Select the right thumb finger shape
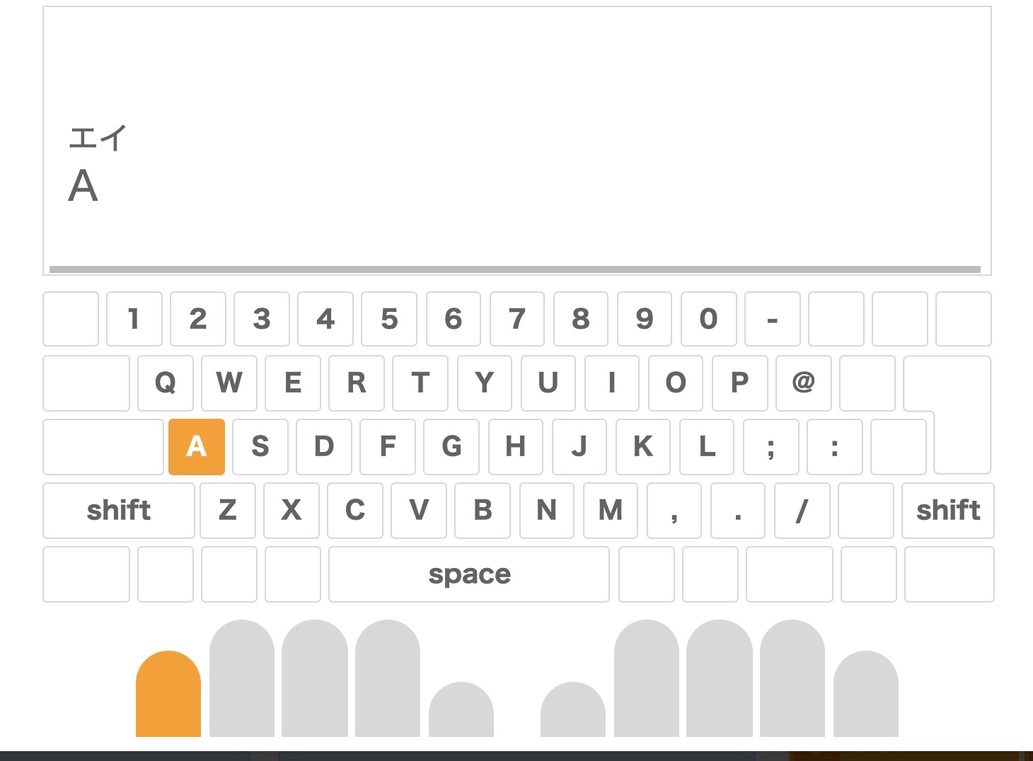Image resolution: width=1033 pixels, height=761 pixels. (x=573, y=710)
